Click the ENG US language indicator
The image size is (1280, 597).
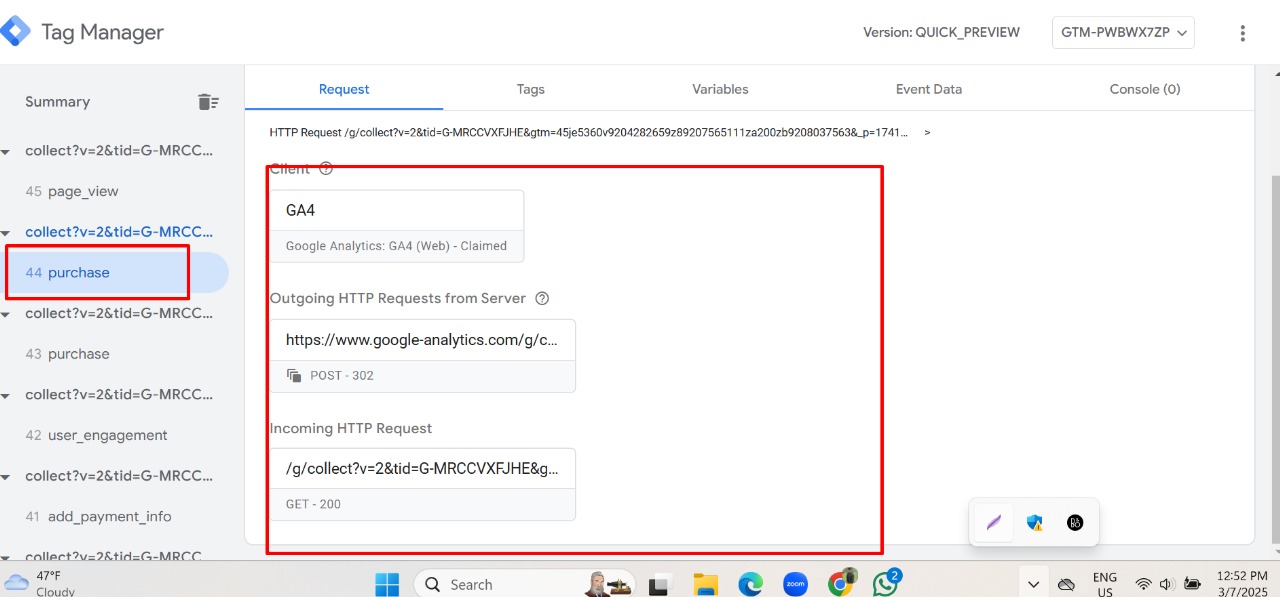point(1105,584)
